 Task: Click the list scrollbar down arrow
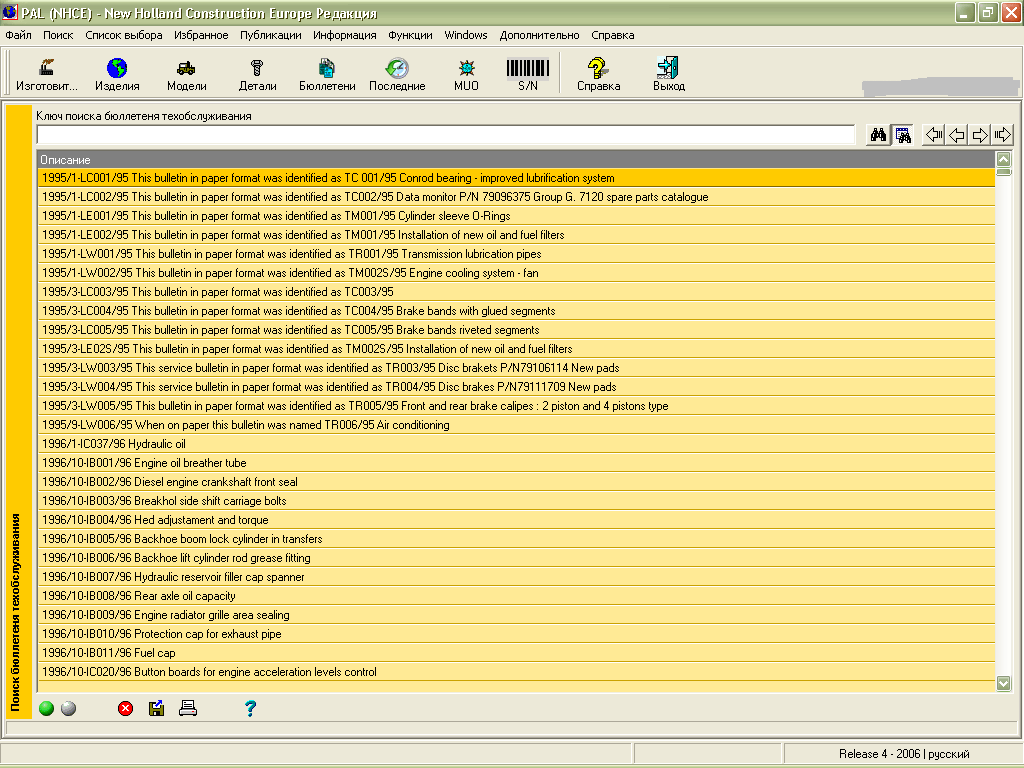coord(1004,682)
